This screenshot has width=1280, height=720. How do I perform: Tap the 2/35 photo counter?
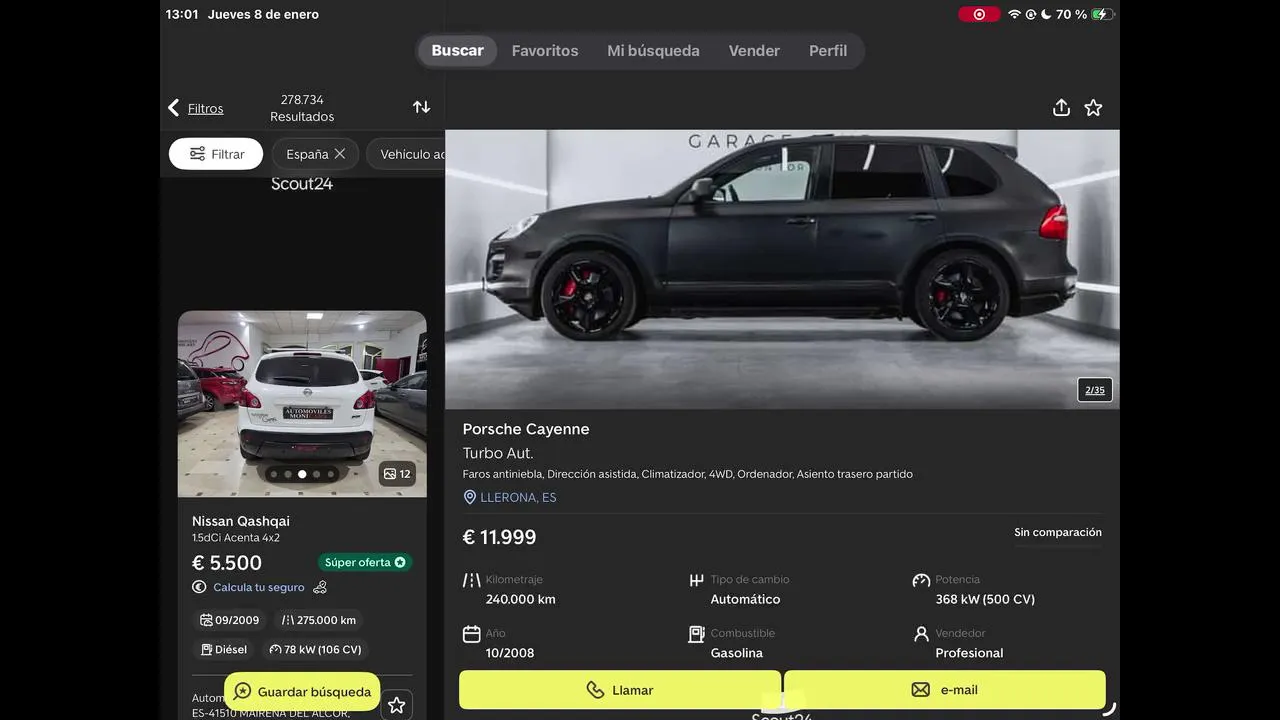click(1095, 390)
